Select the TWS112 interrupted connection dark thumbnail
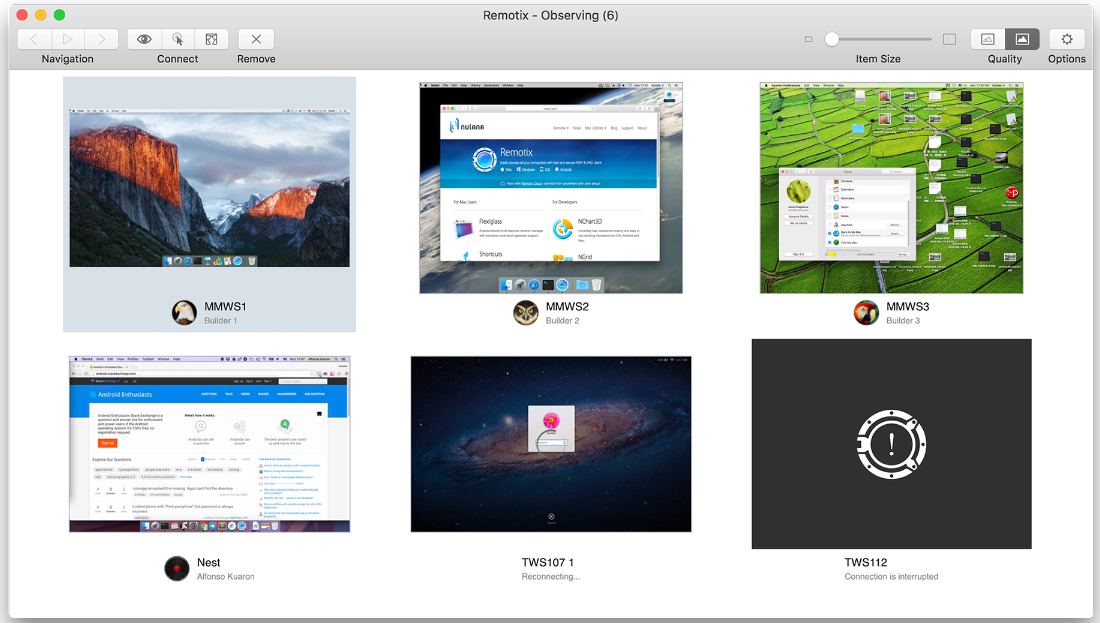This screenshot has width=1100, height=623. (892, 444)
